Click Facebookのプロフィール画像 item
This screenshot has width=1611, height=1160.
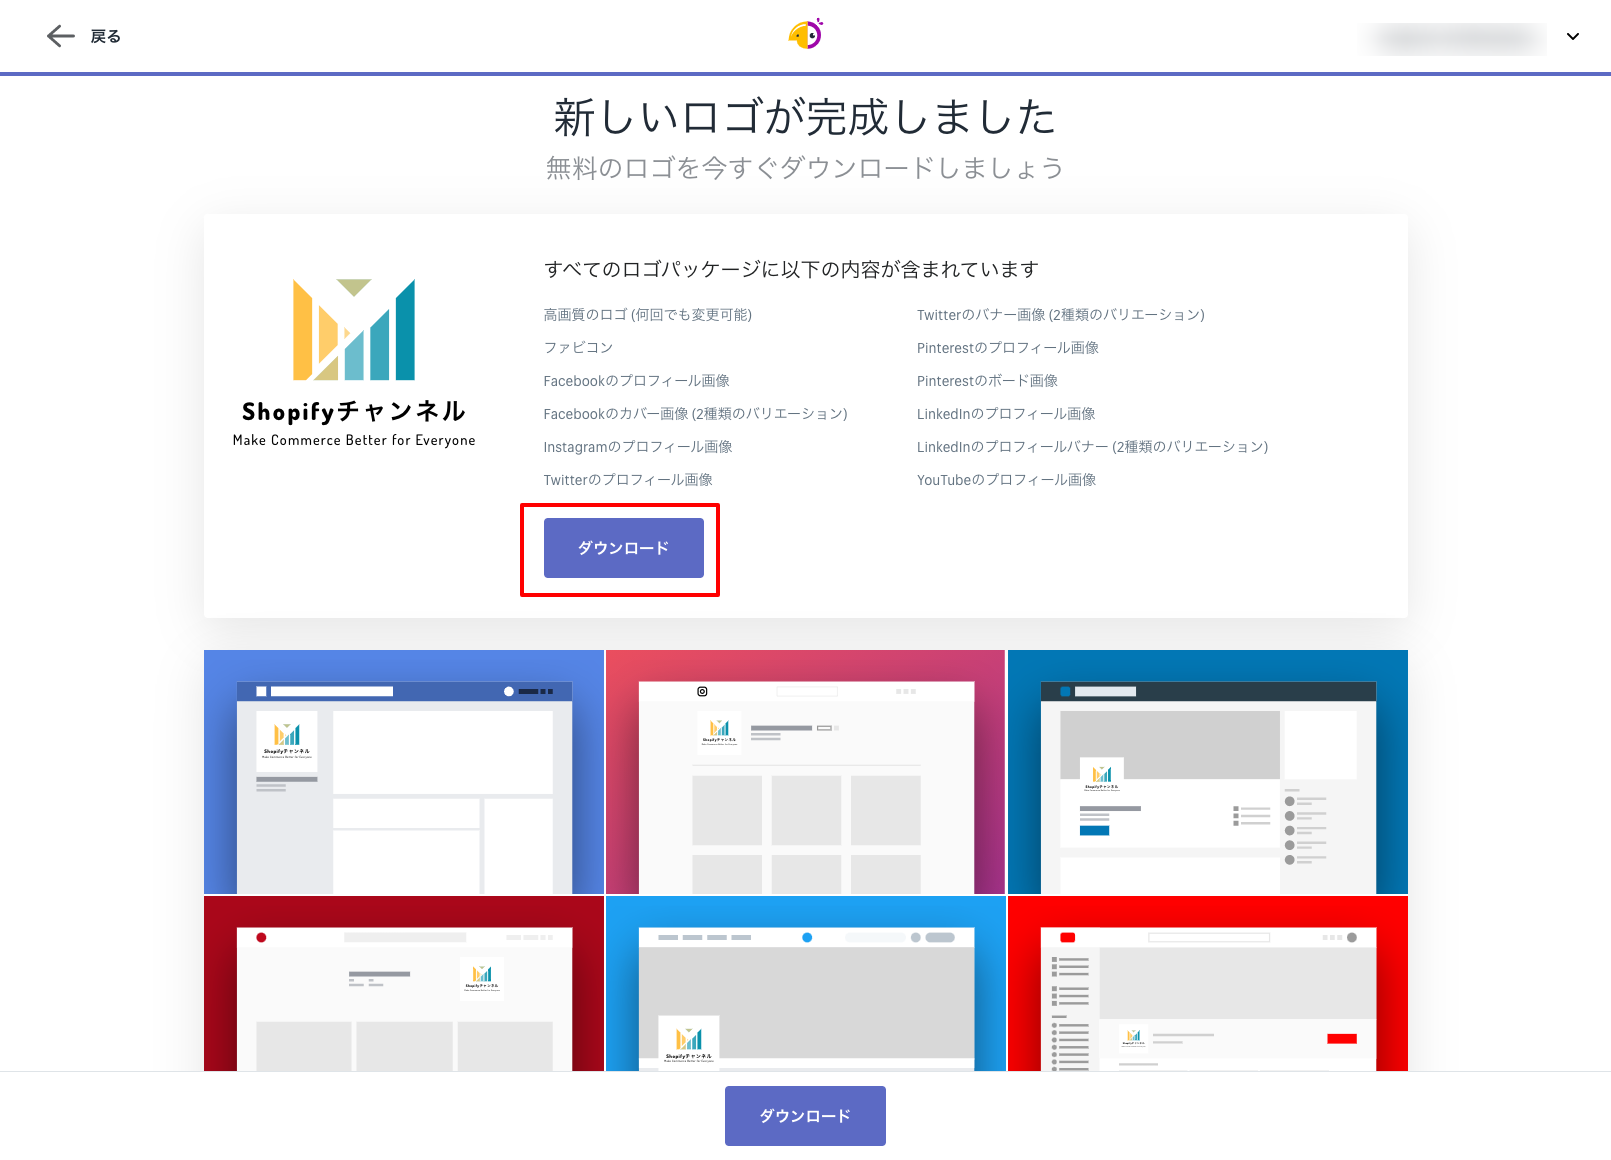pos(637,381)
